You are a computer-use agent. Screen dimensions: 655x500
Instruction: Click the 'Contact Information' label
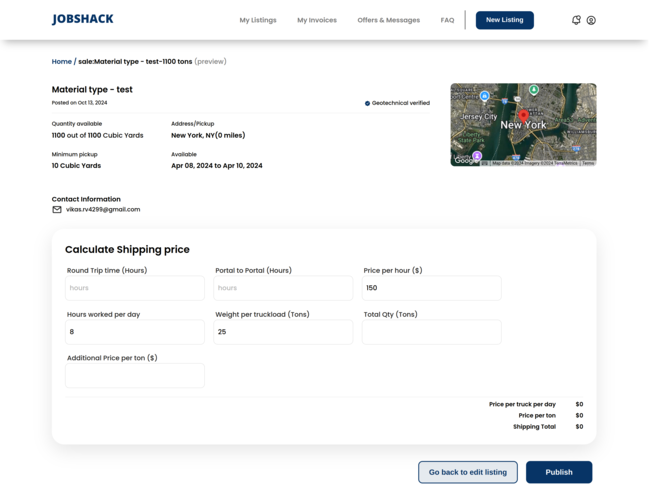click(86, 199)
